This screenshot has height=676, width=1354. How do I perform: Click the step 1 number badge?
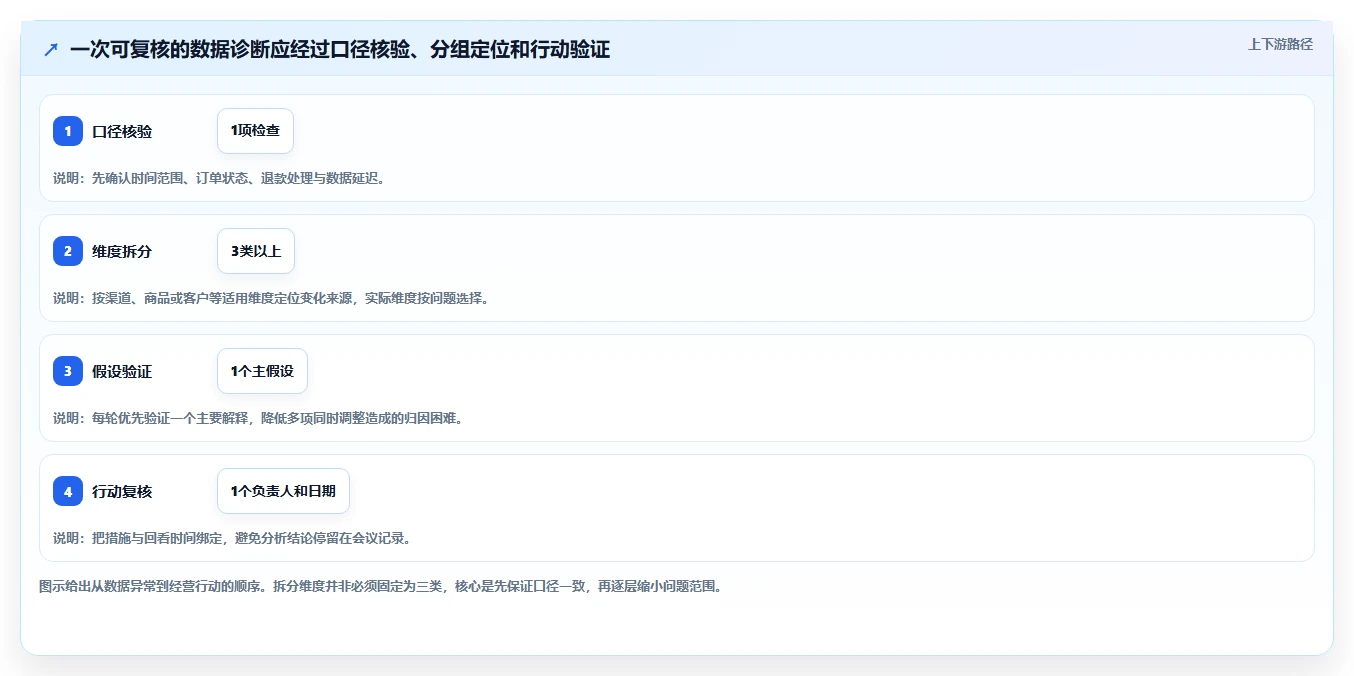(68, 131)
